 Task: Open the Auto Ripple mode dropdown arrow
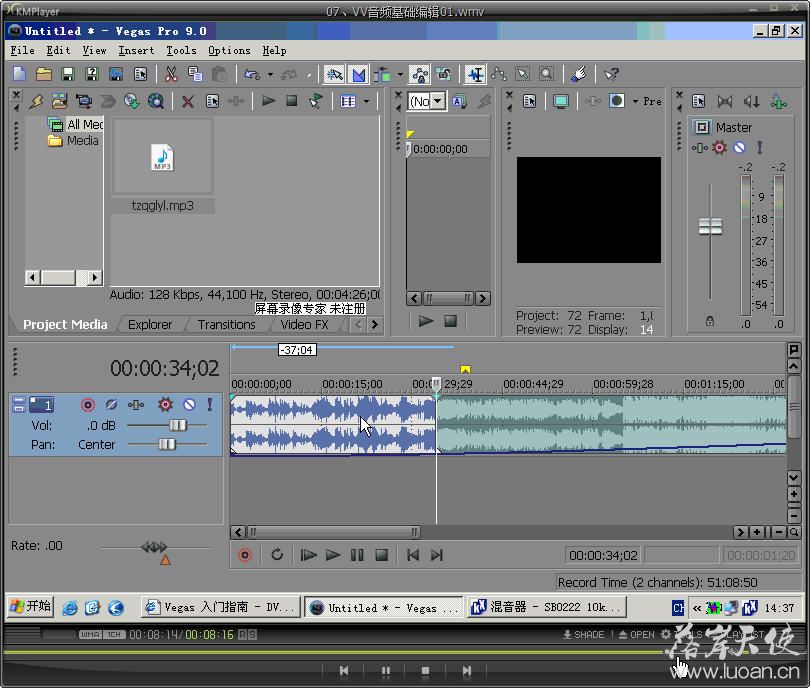click(400, 75)
